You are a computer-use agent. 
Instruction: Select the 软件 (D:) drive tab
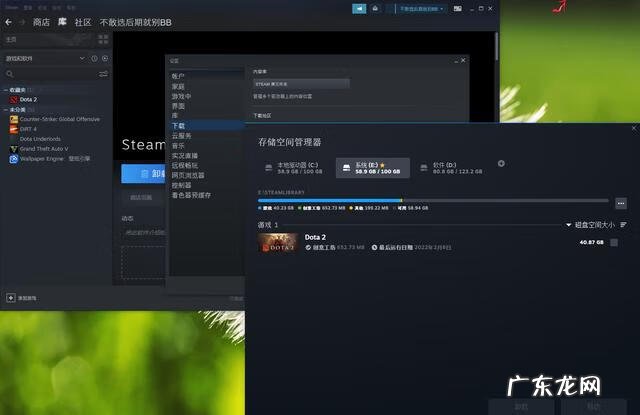[451, 168]
